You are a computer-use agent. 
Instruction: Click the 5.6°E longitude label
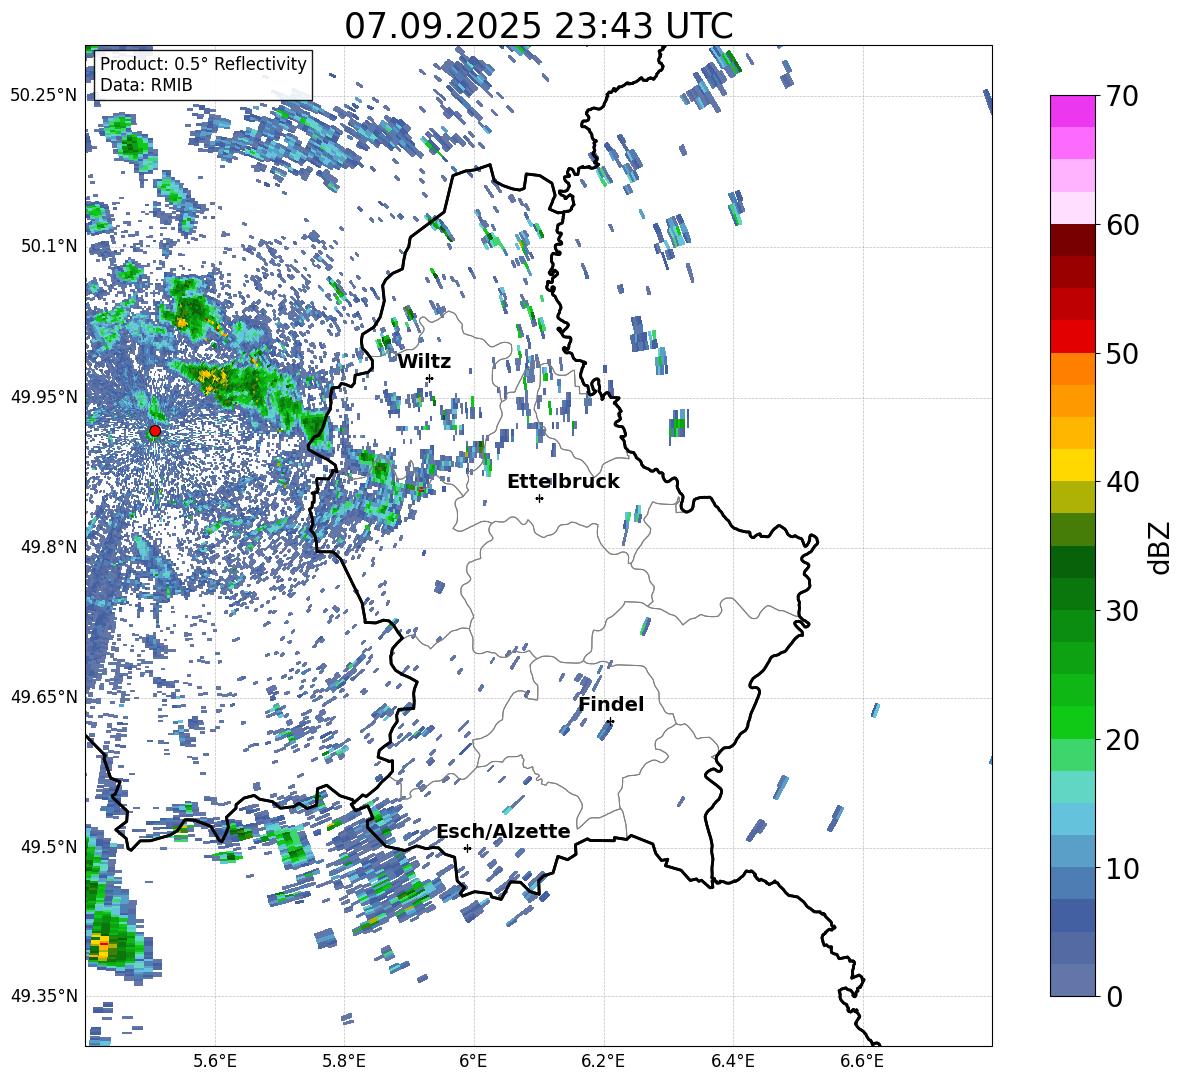click(215, 1062)
